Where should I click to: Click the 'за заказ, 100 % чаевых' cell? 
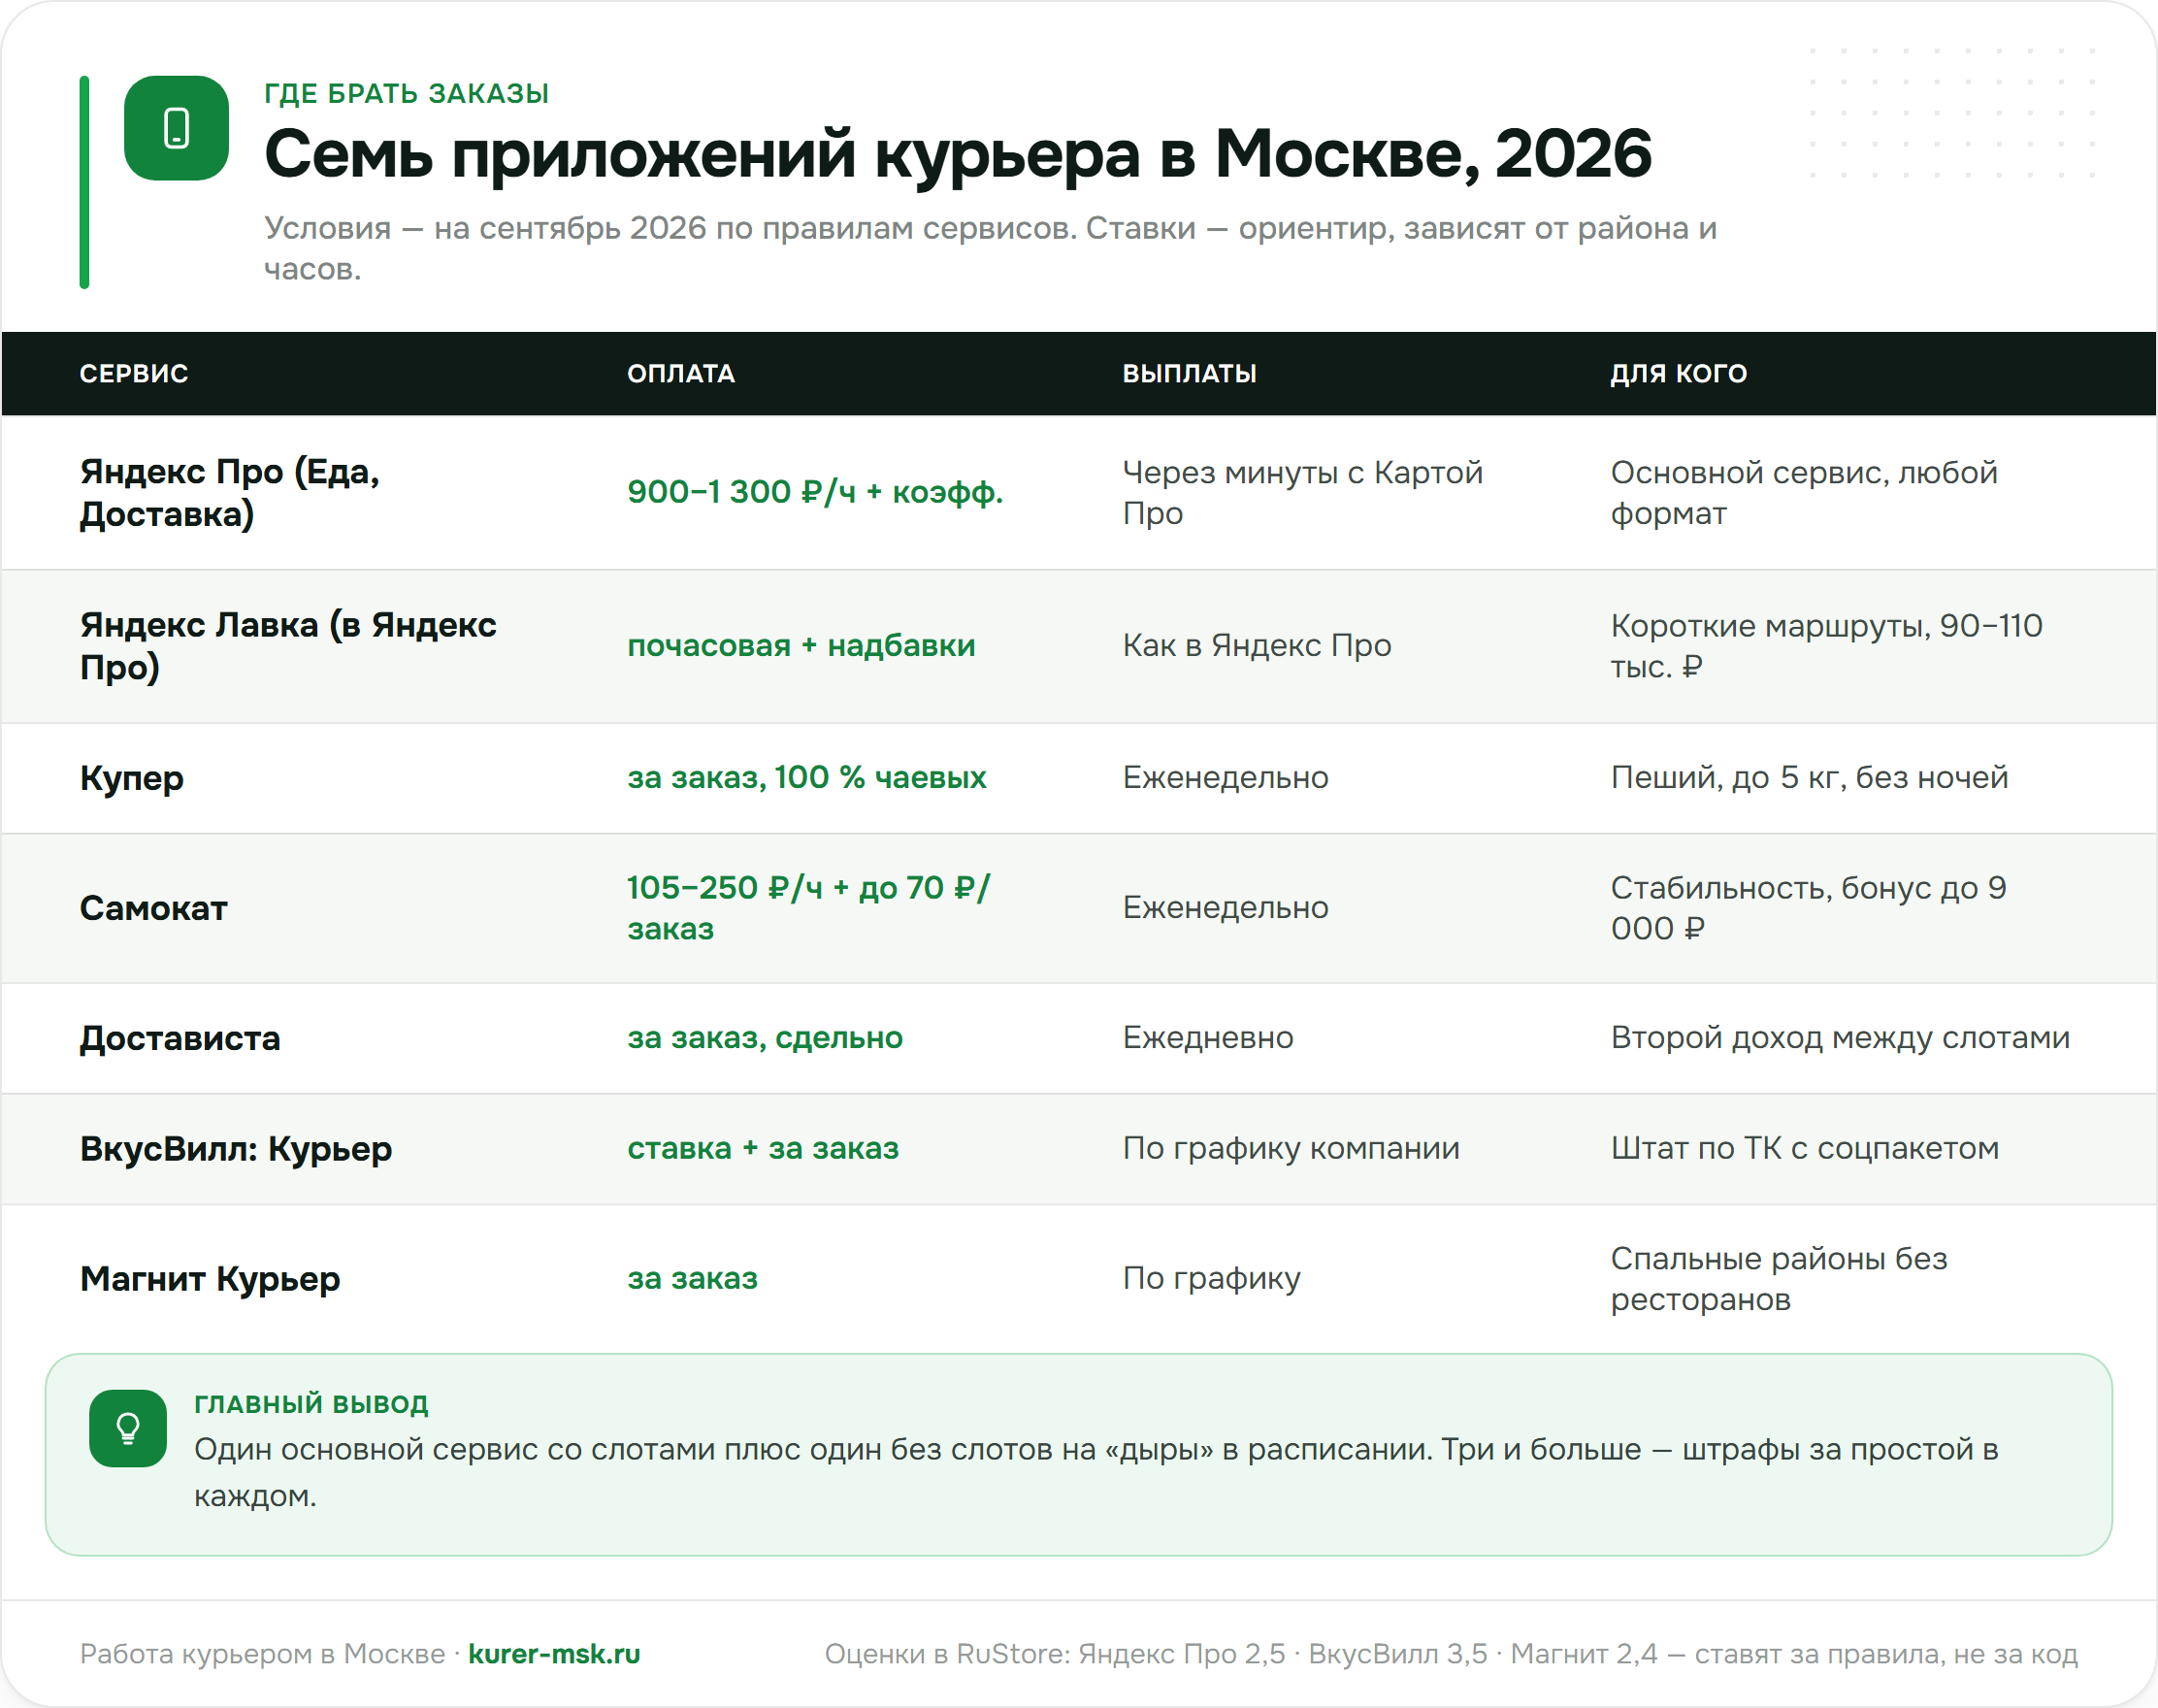click(807, 777)
